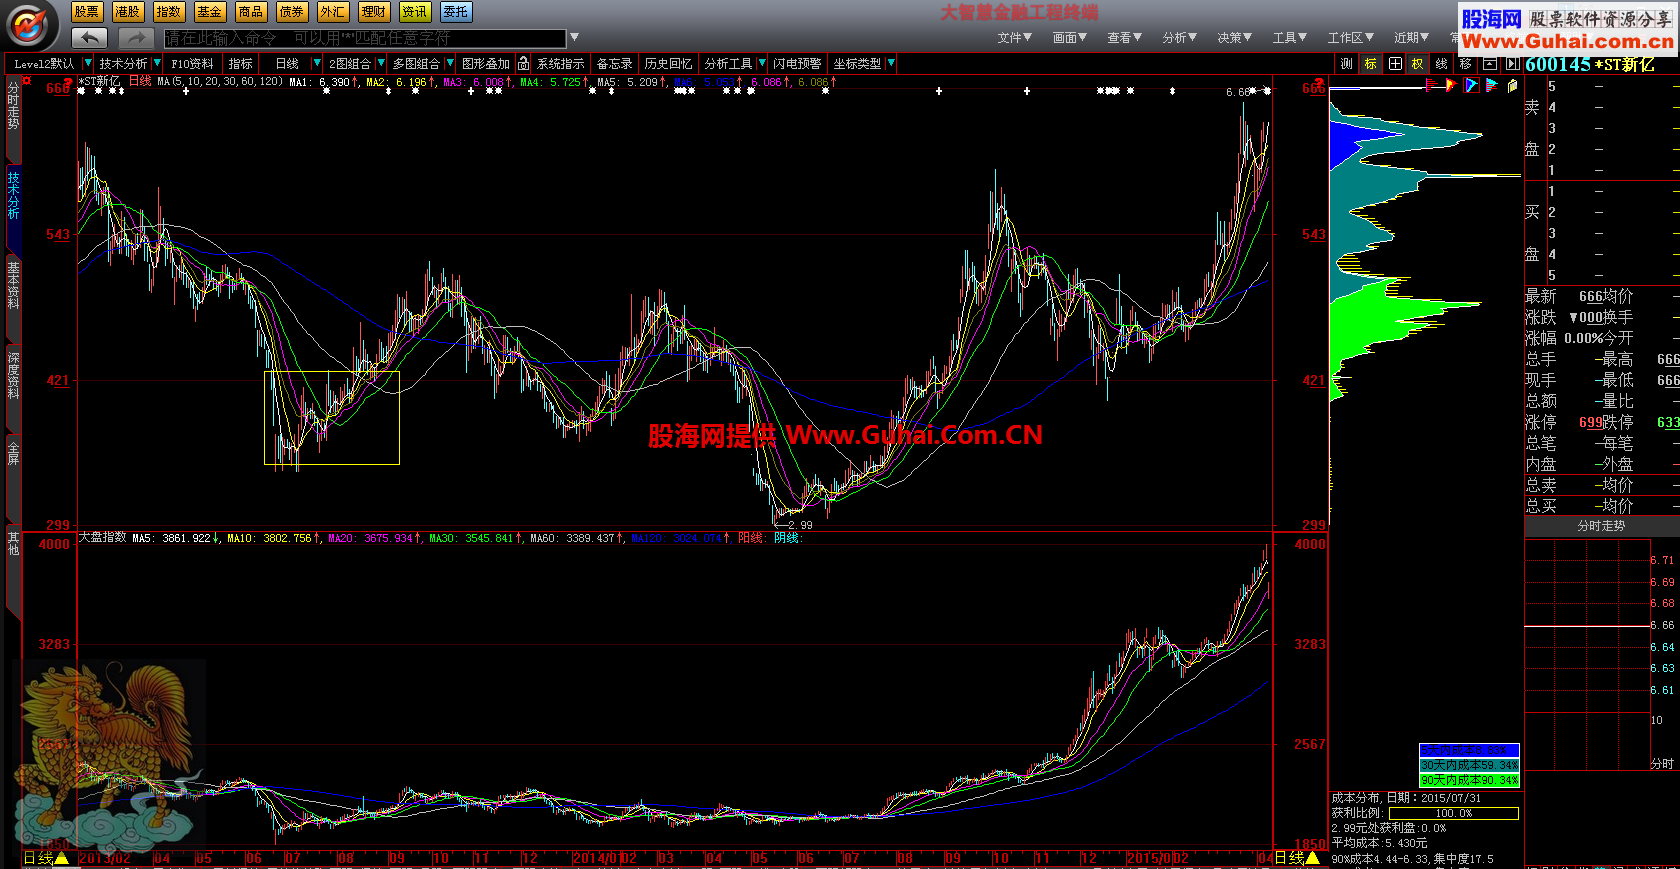Click the 90天内成本 green legend swatch
The width and height of the screenshot is (1680, 869).
tap(1469, 780)
